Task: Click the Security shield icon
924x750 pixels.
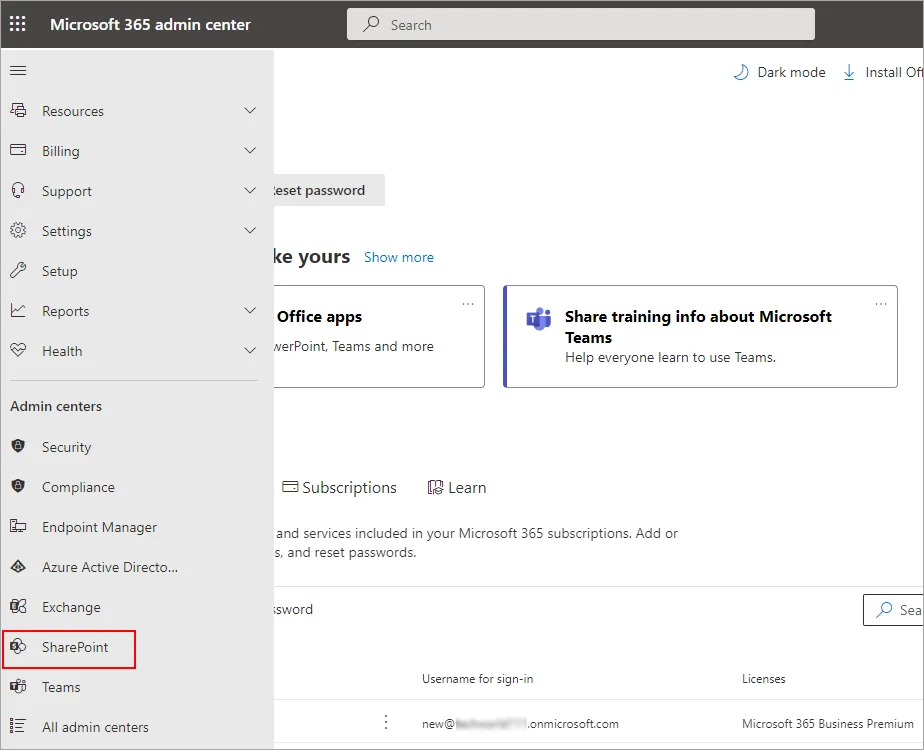Action: coord(18,446)
